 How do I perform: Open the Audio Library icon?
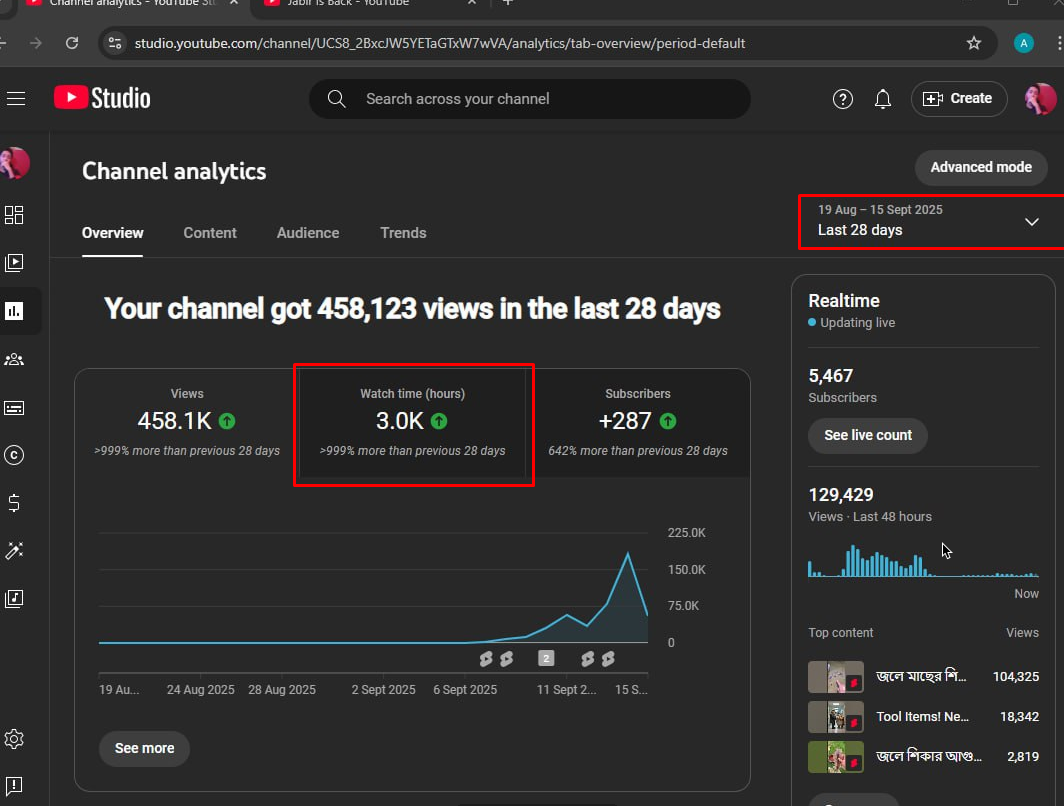15,599
